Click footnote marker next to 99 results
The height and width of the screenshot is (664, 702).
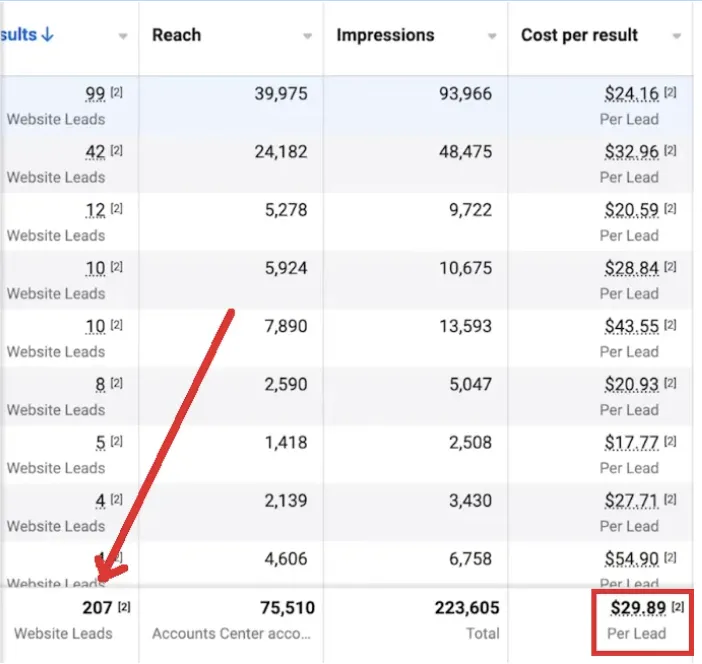tap(117, 93)
